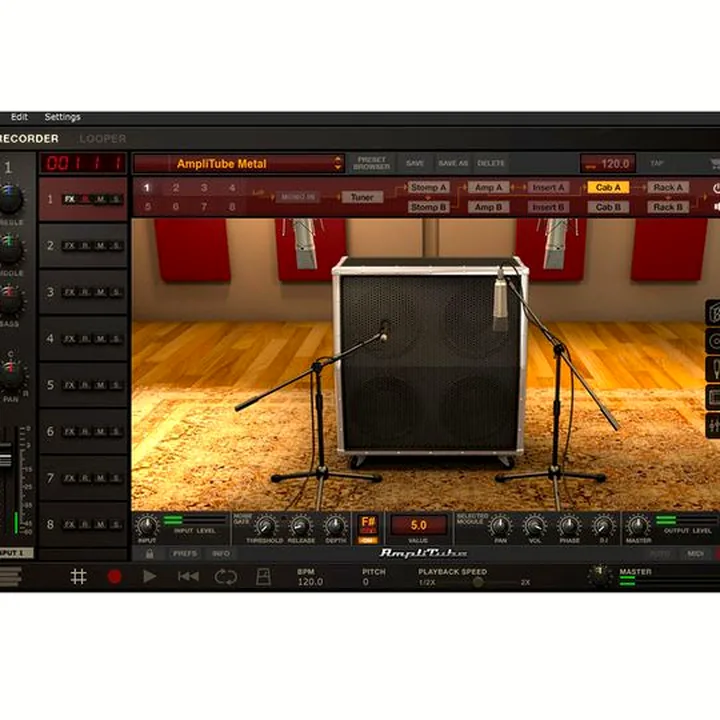Open the Preset Browser
Image resolution: width=720 pixels, height=720 pixels.
(371, 163)
